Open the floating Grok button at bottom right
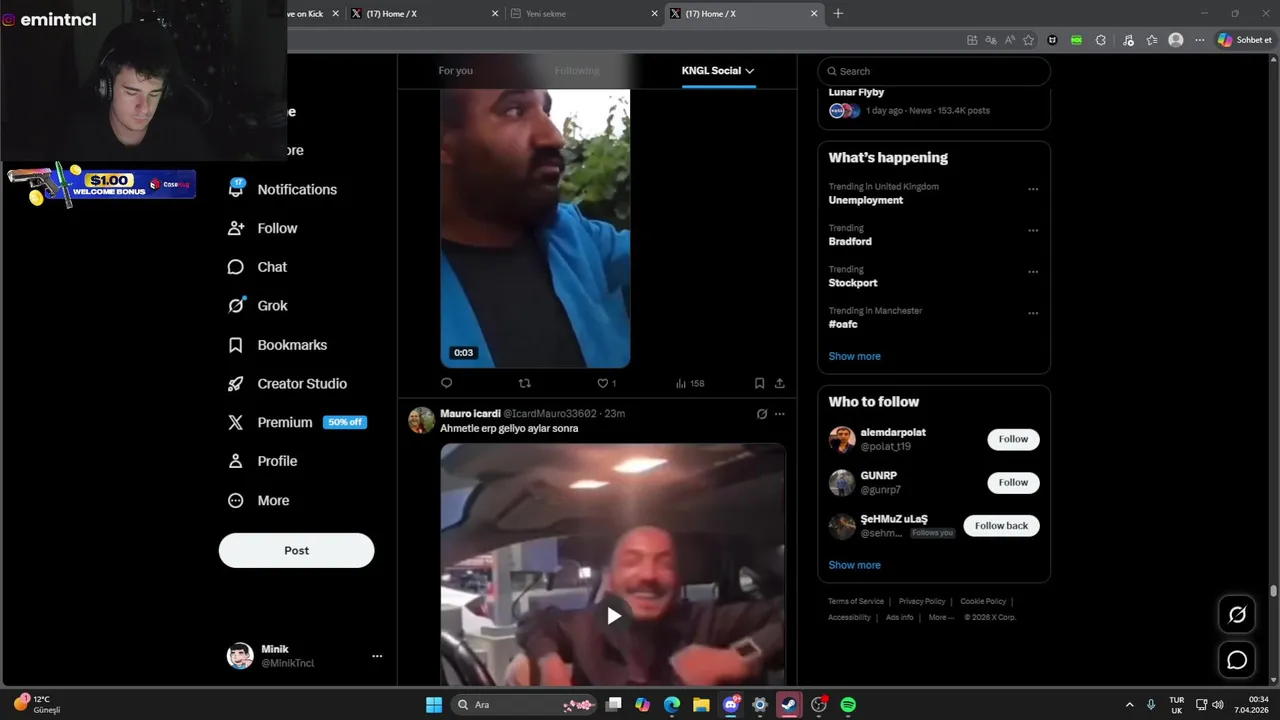 1237,615
